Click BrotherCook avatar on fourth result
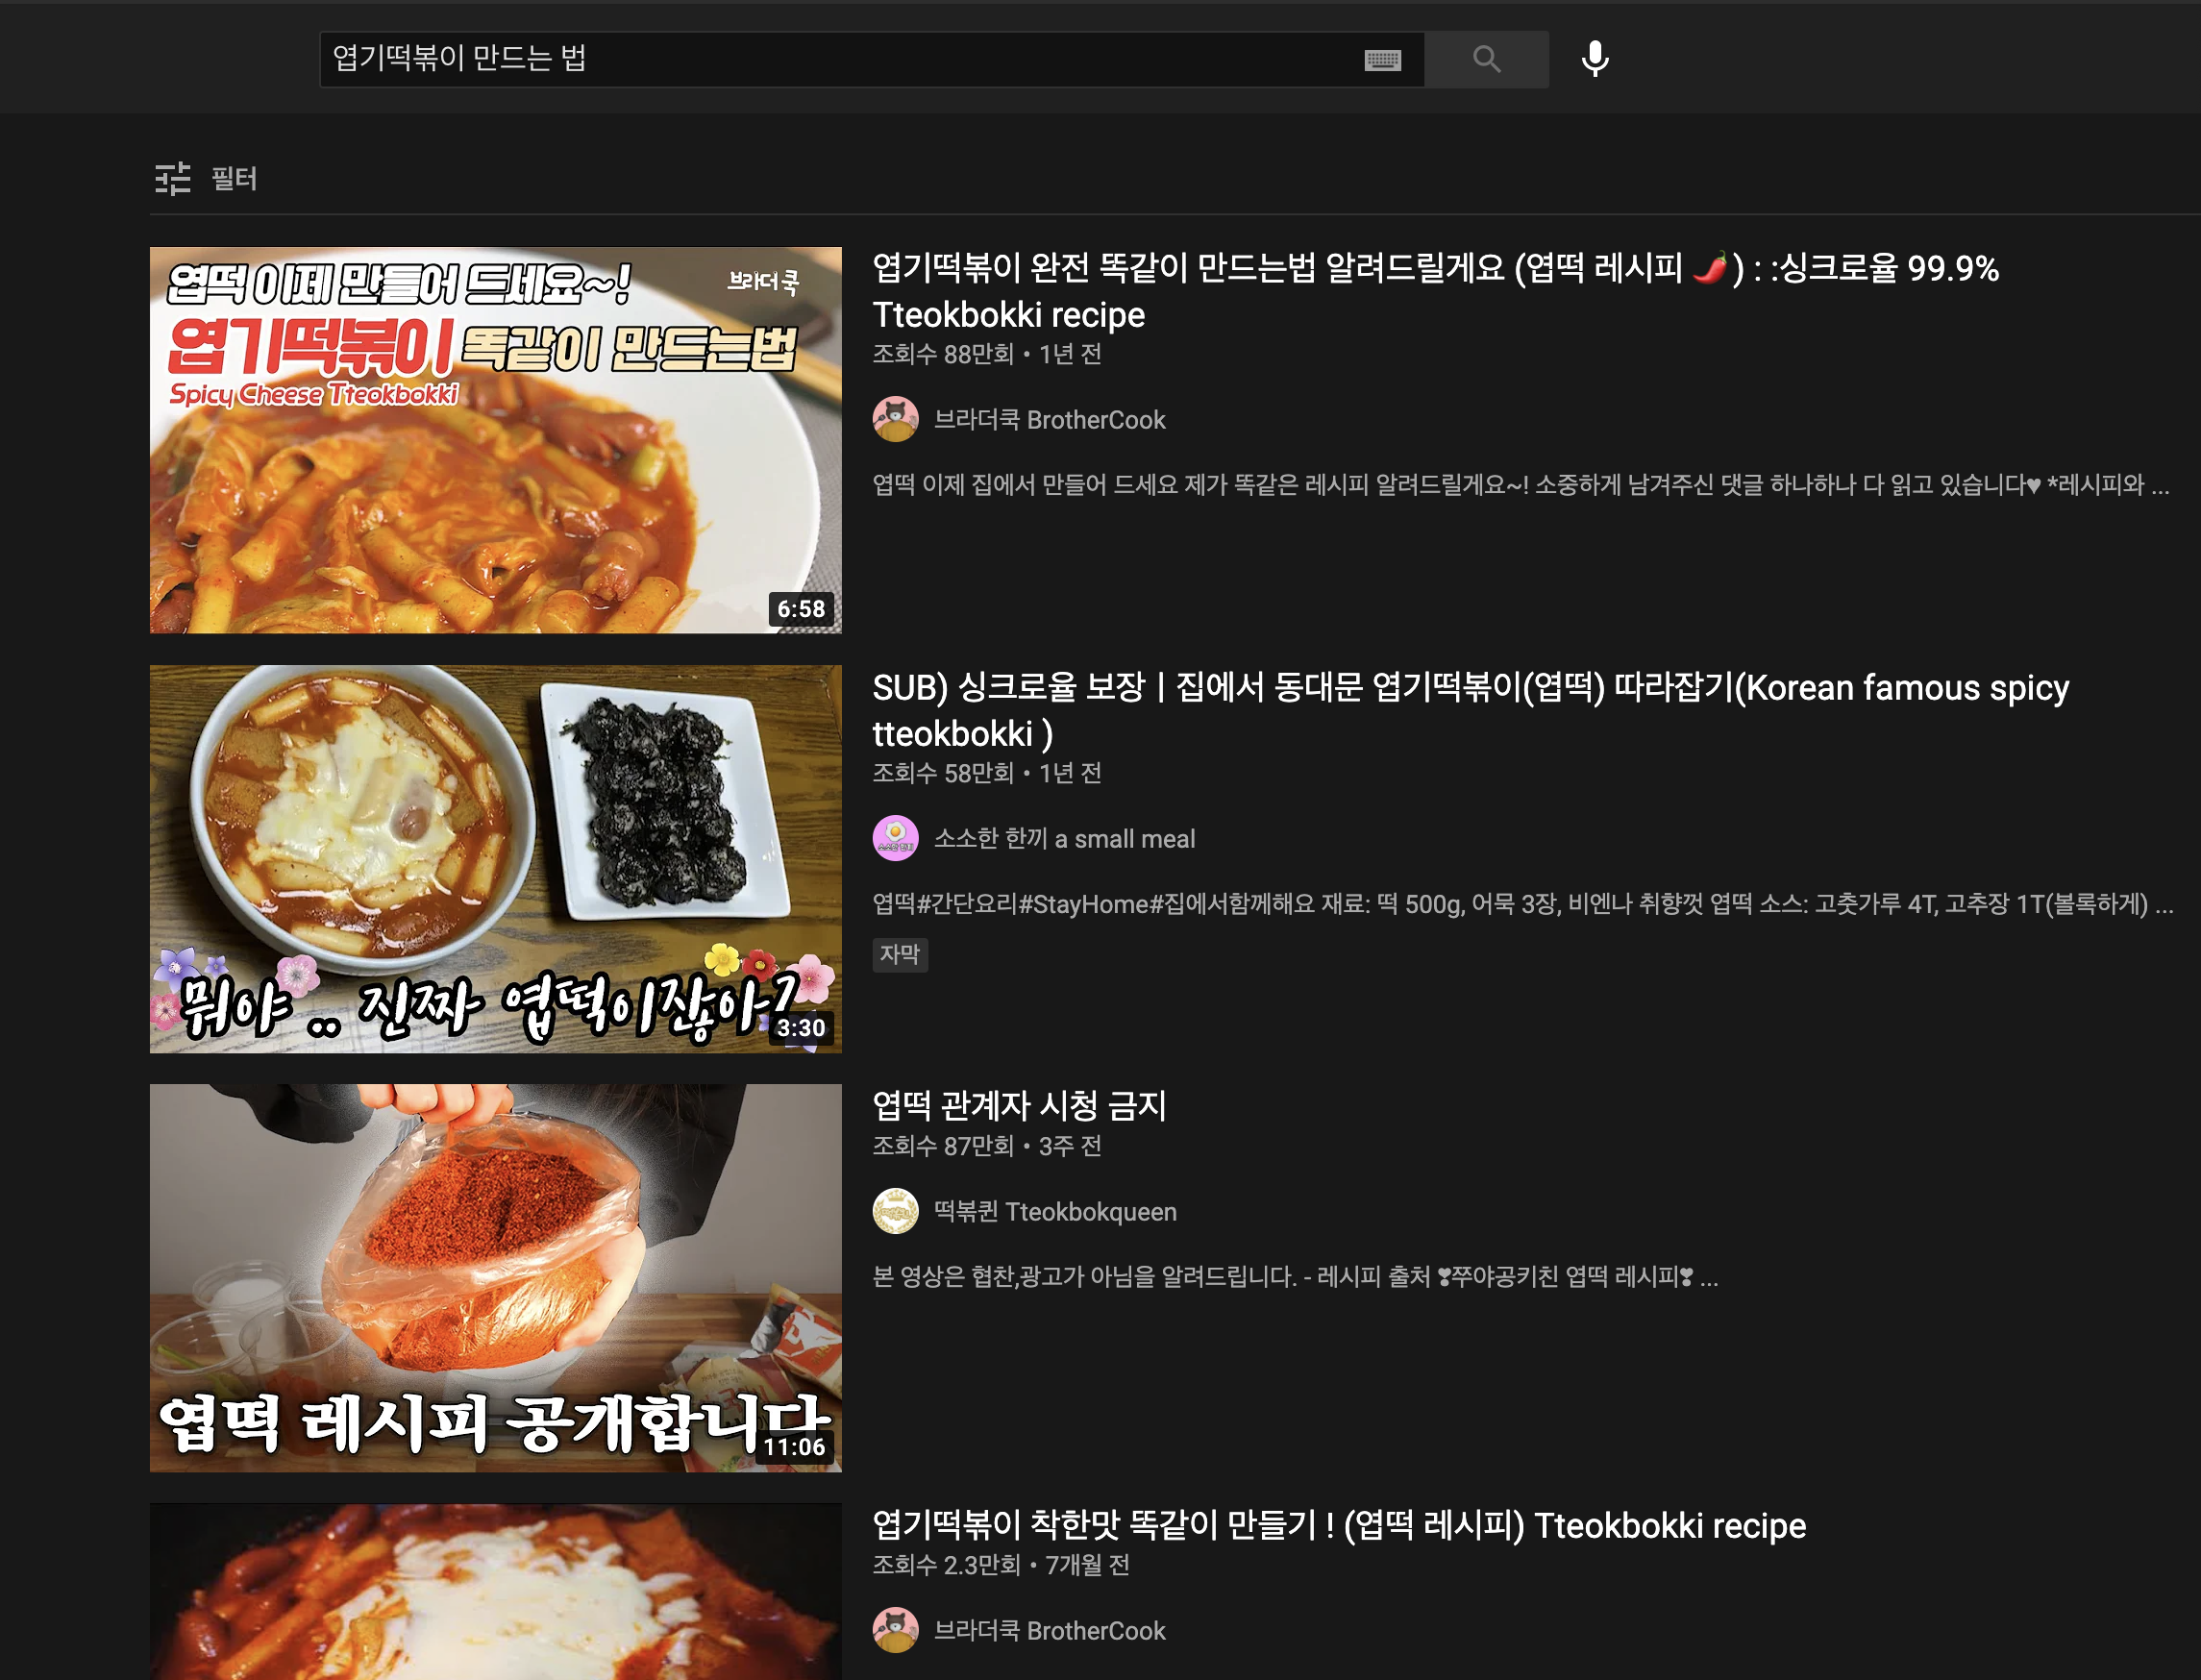 click(895, 1630)
